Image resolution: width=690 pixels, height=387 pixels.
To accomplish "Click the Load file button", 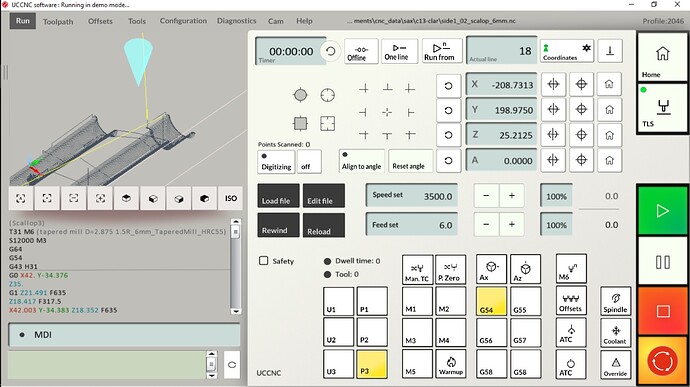I will pyautogui.click(x=278, y=195).
